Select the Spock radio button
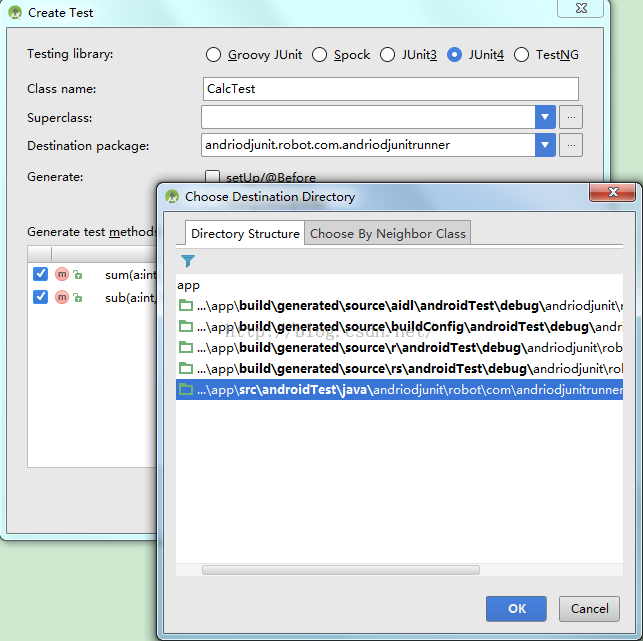The image size is (643, 641). tap(319, 55)
